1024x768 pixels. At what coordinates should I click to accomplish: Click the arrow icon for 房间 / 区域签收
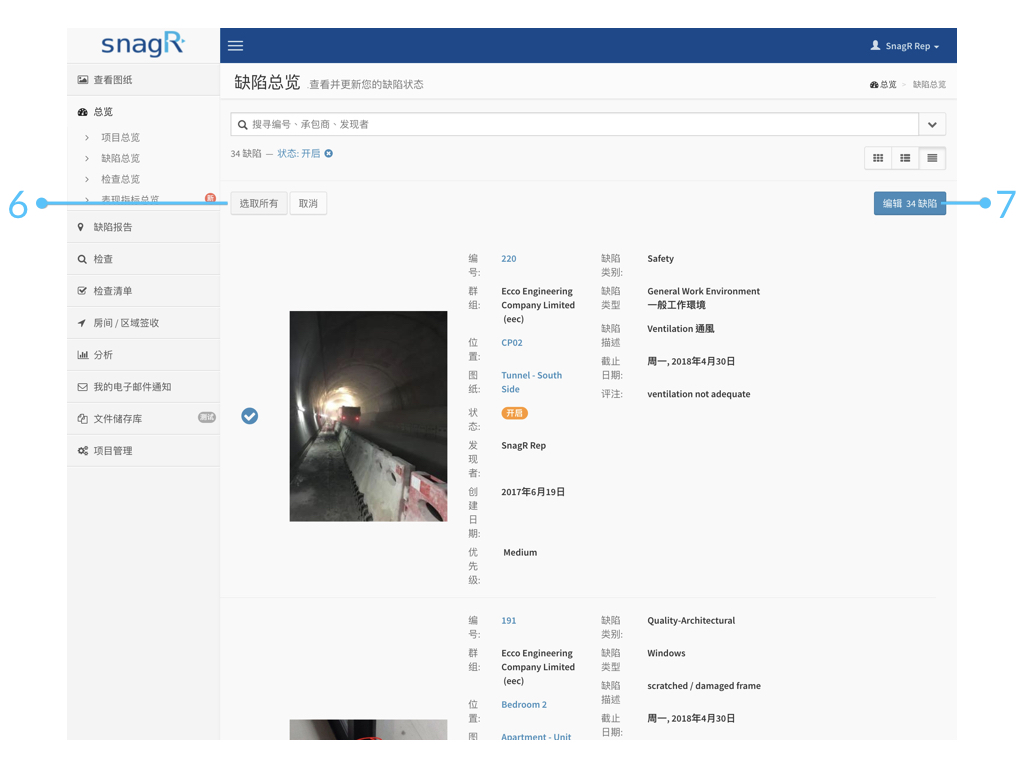(x=82, y=323)
